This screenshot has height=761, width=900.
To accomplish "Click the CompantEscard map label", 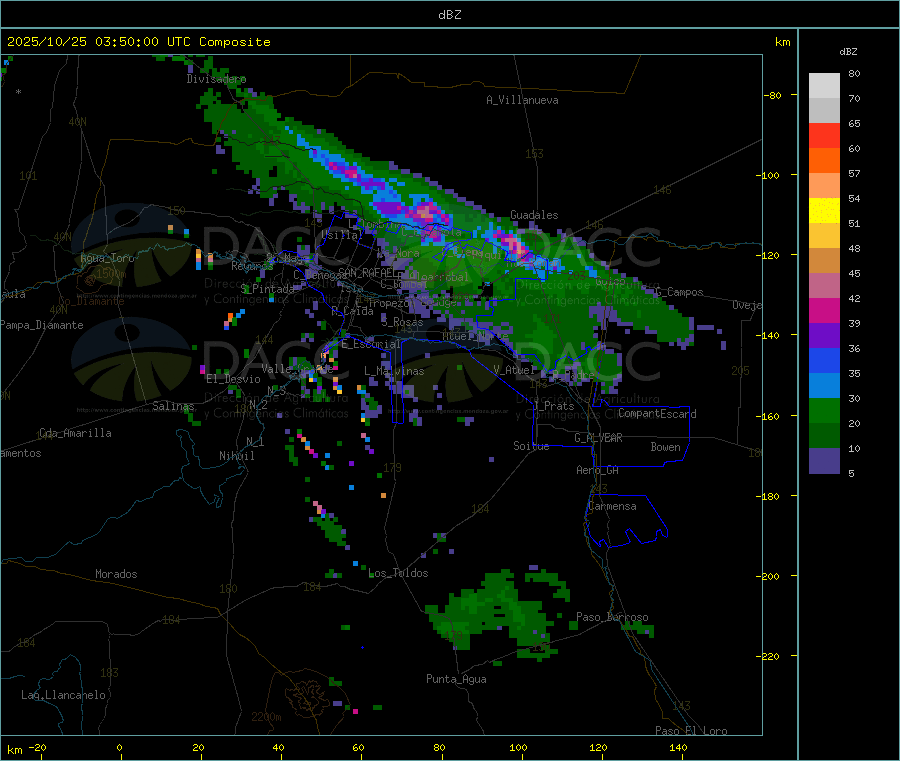I will pos(657,414).
